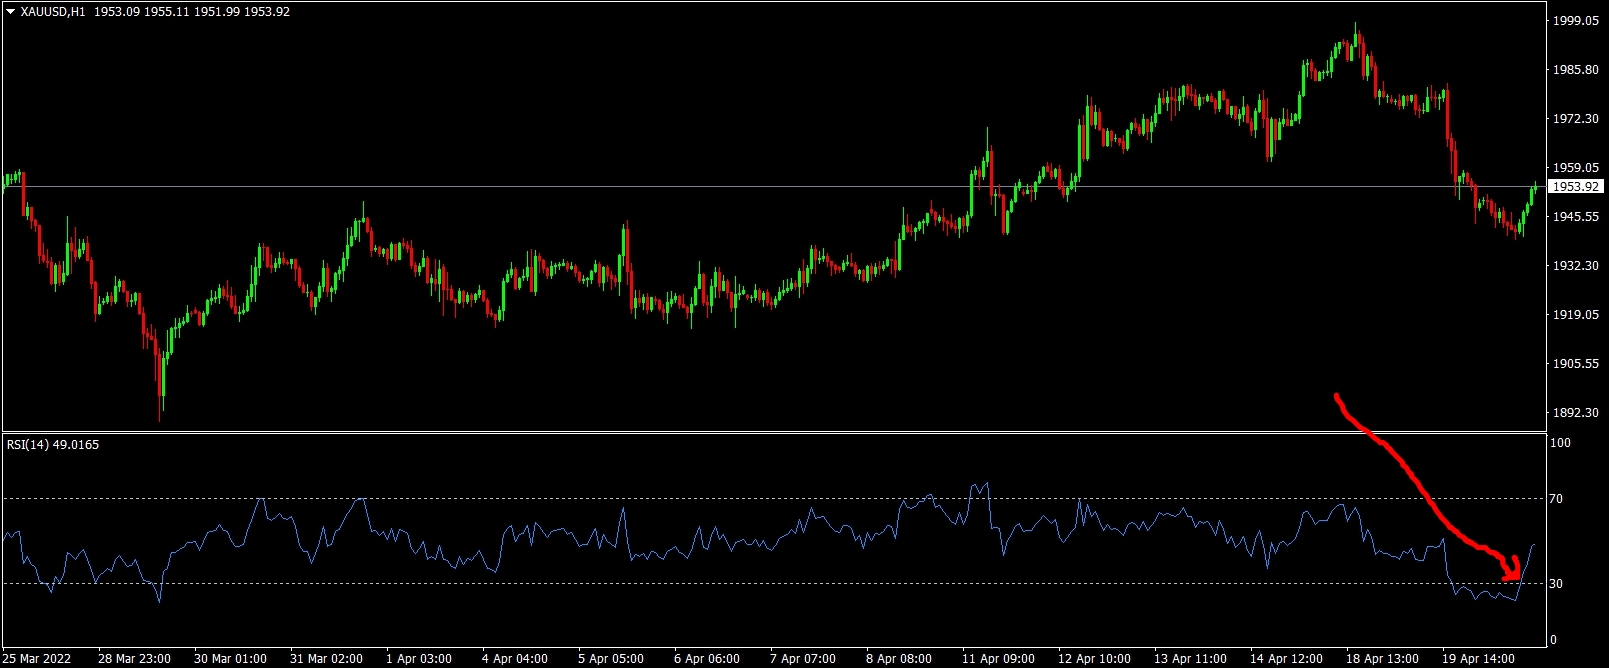Viewport: 1609px width, 668px height.
Task: Click the 5 Apr 05:00 time label
Action: [x=611, y=659]
